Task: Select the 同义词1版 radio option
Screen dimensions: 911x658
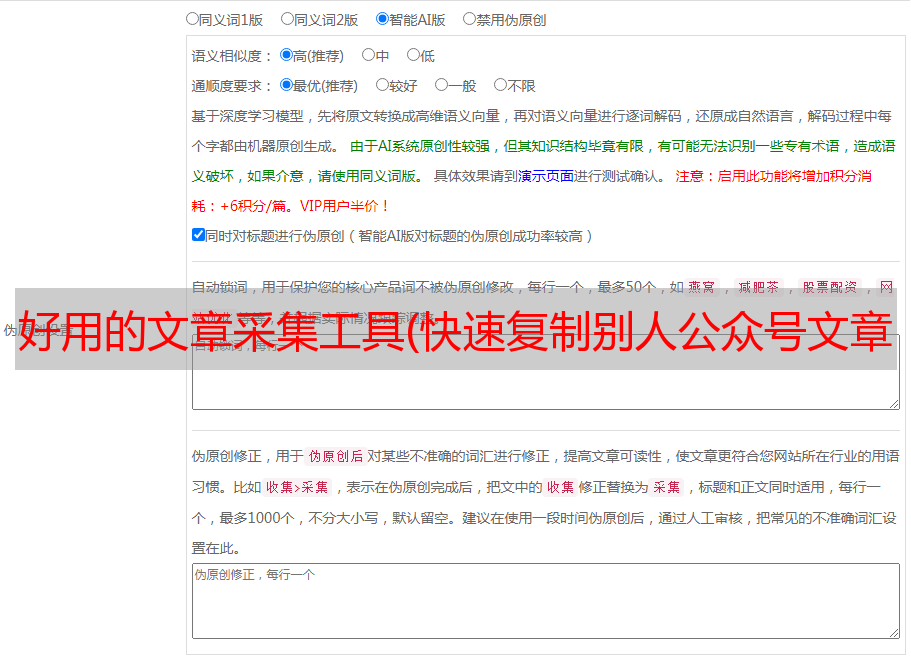Action: [192, 19]
